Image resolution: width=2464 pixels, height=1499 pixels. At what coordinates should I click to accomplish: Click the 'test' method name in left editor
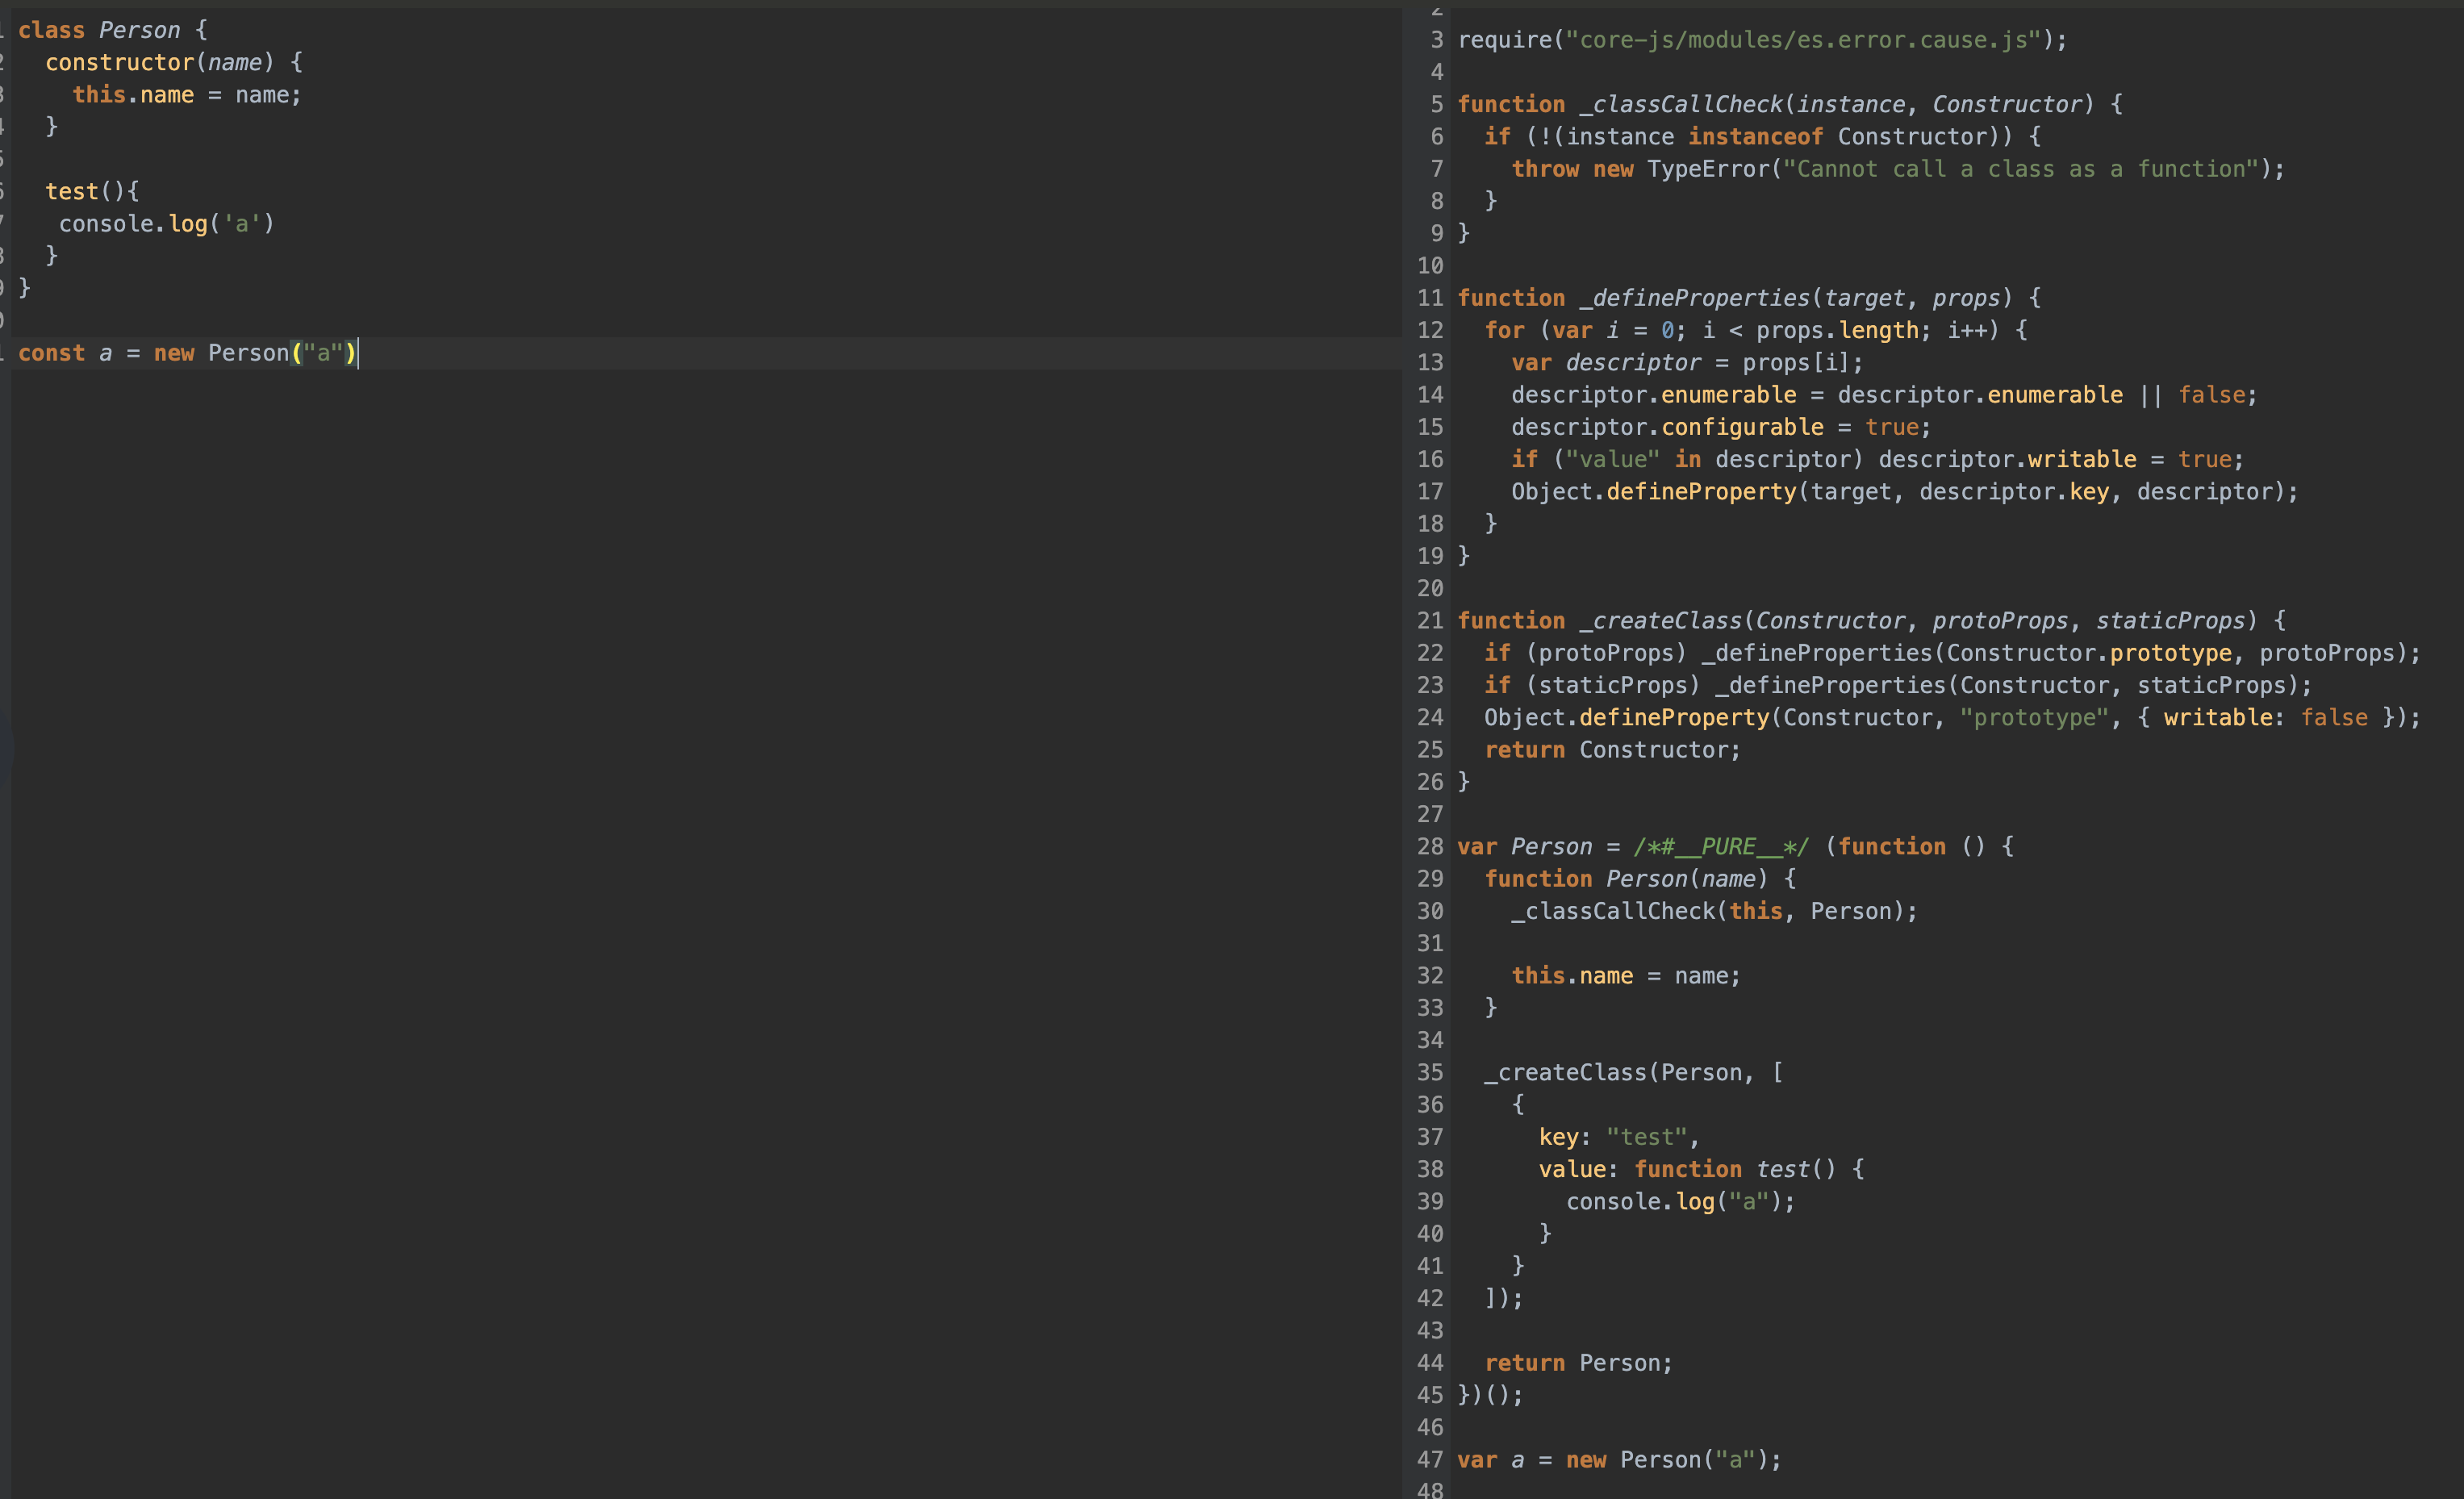click(x=71, y=191)
